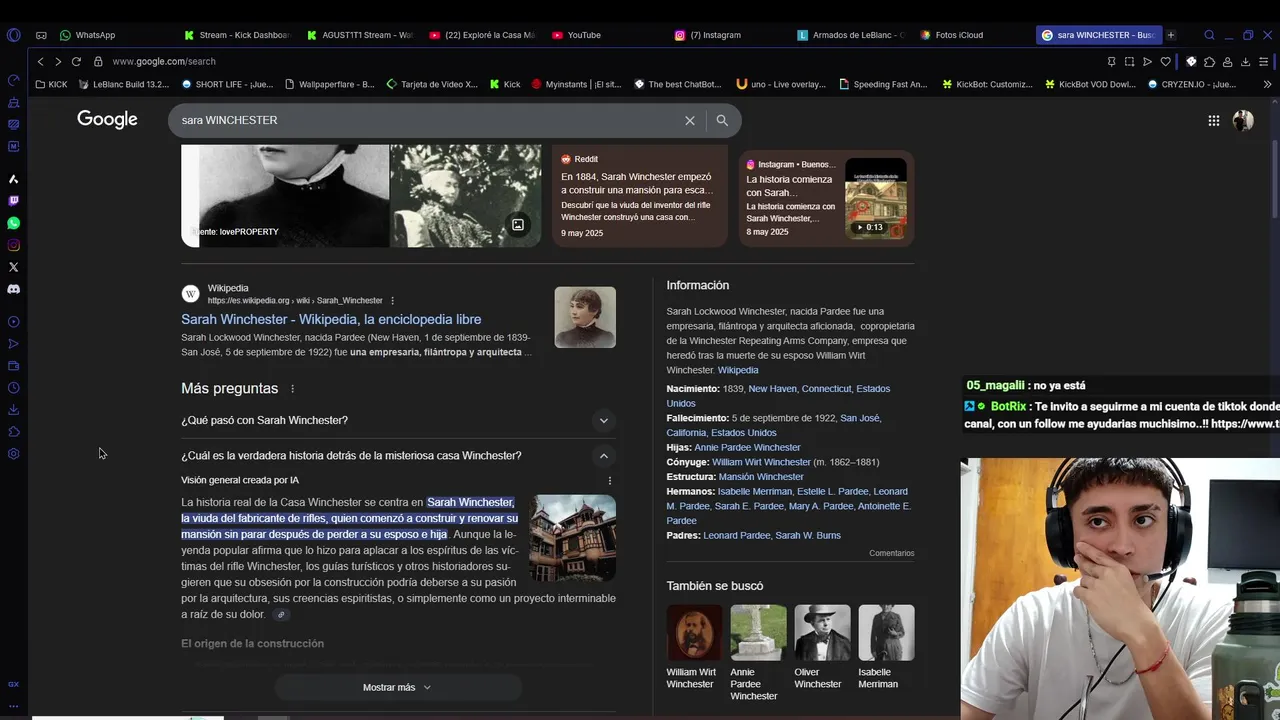Open Google logo home link
This screenshot has width=1280, height=720.
[107, 120]
